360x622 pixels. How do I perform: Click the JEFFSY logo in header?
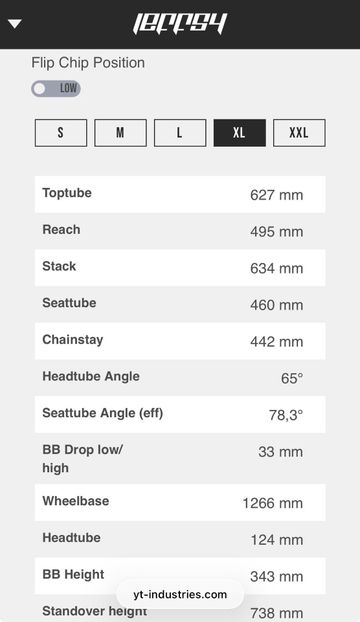180,23
